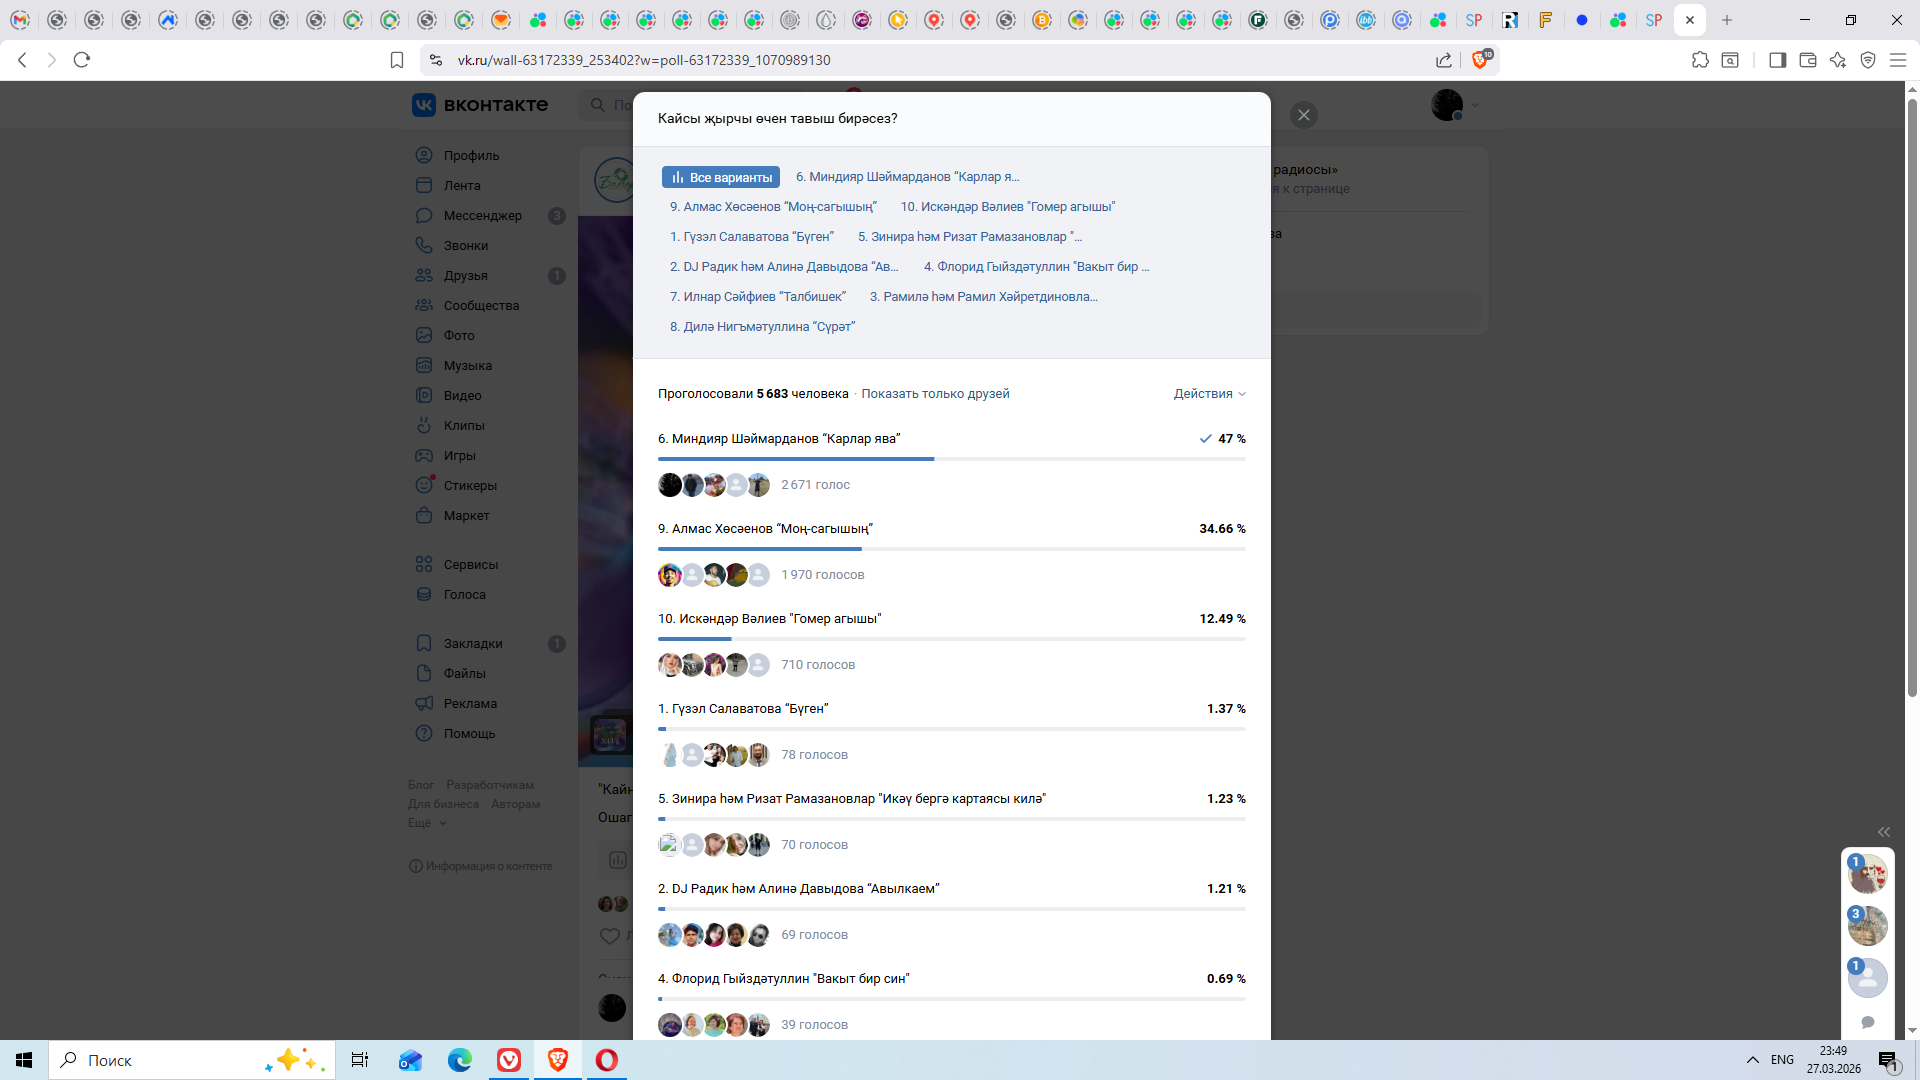Open the Музыка section in sidebar
This screenshot has height=1080, width=1920.
467,365
